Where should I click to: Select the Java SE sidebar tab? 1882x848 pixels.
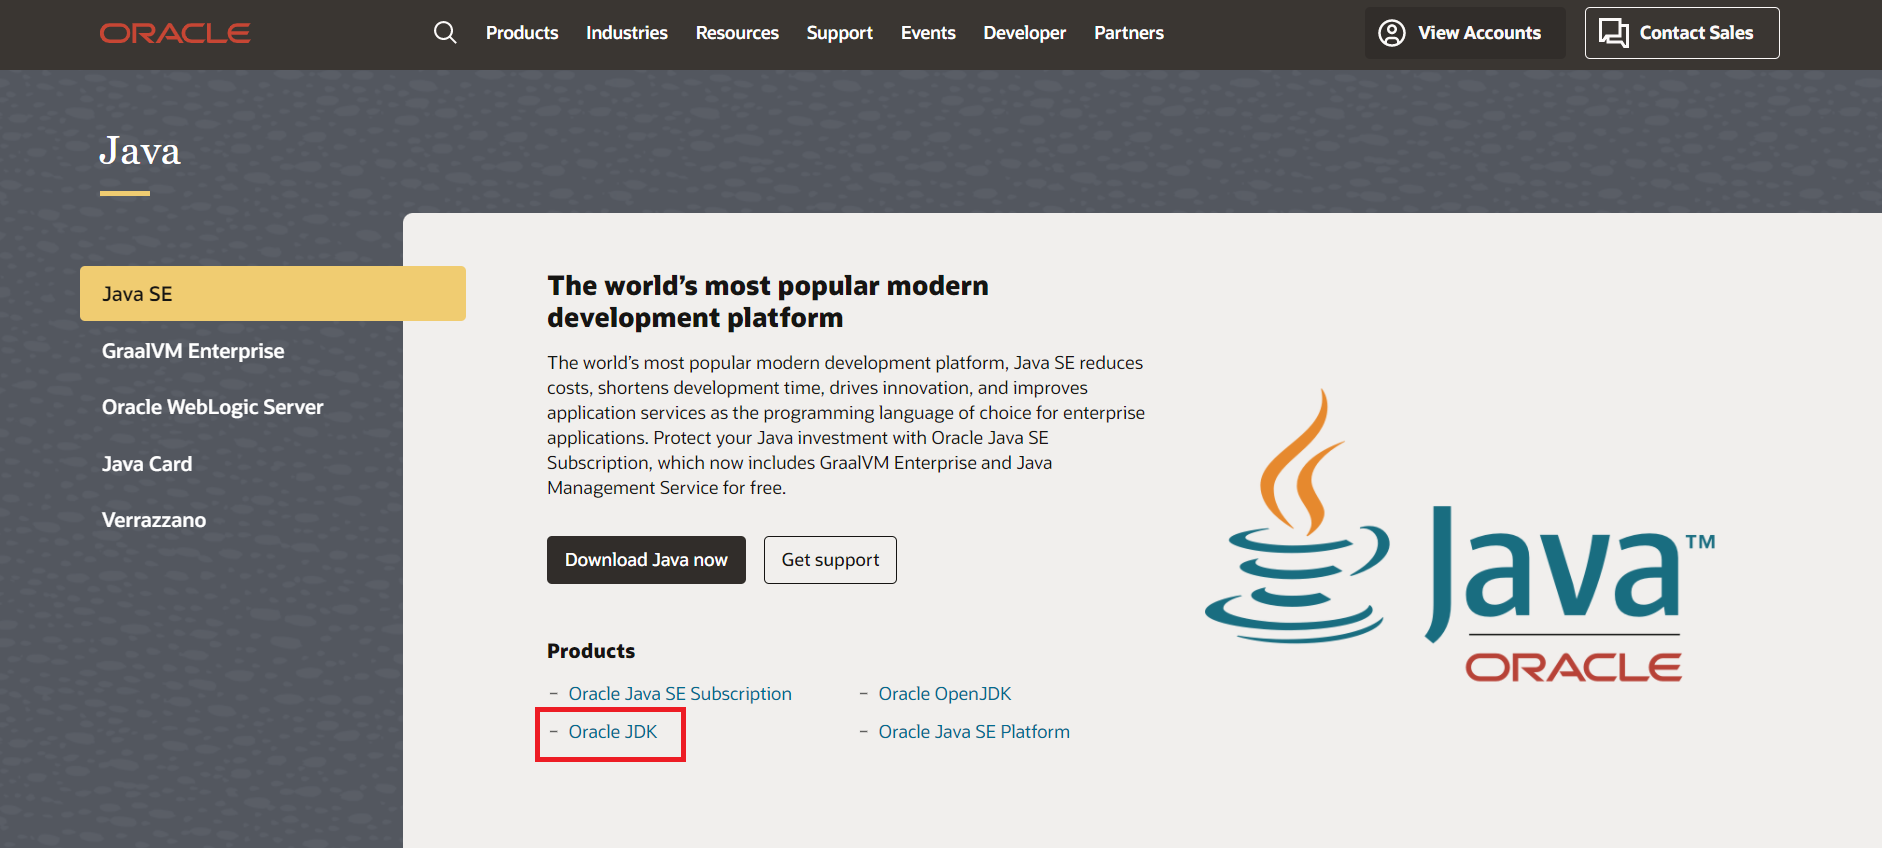[273, 294]
